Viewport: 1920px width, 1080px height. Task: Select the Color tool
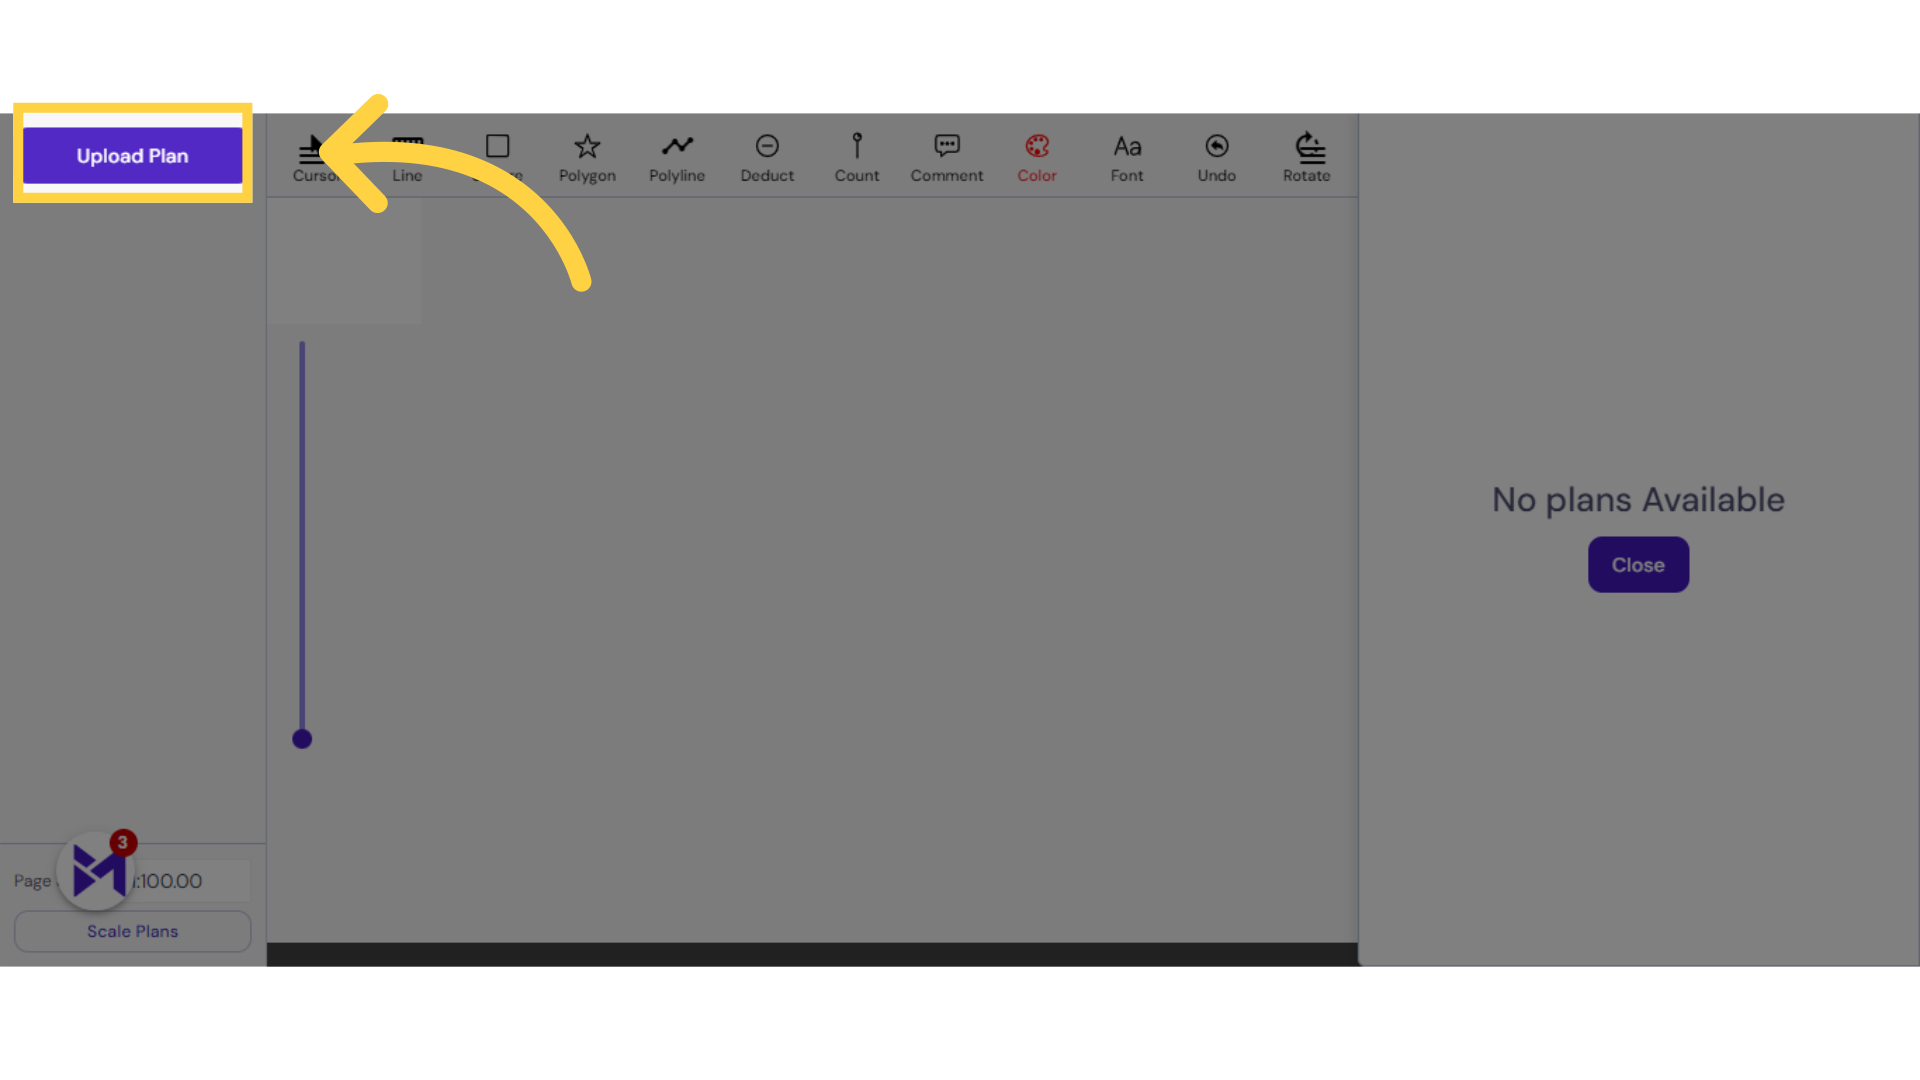[1036, 154]
